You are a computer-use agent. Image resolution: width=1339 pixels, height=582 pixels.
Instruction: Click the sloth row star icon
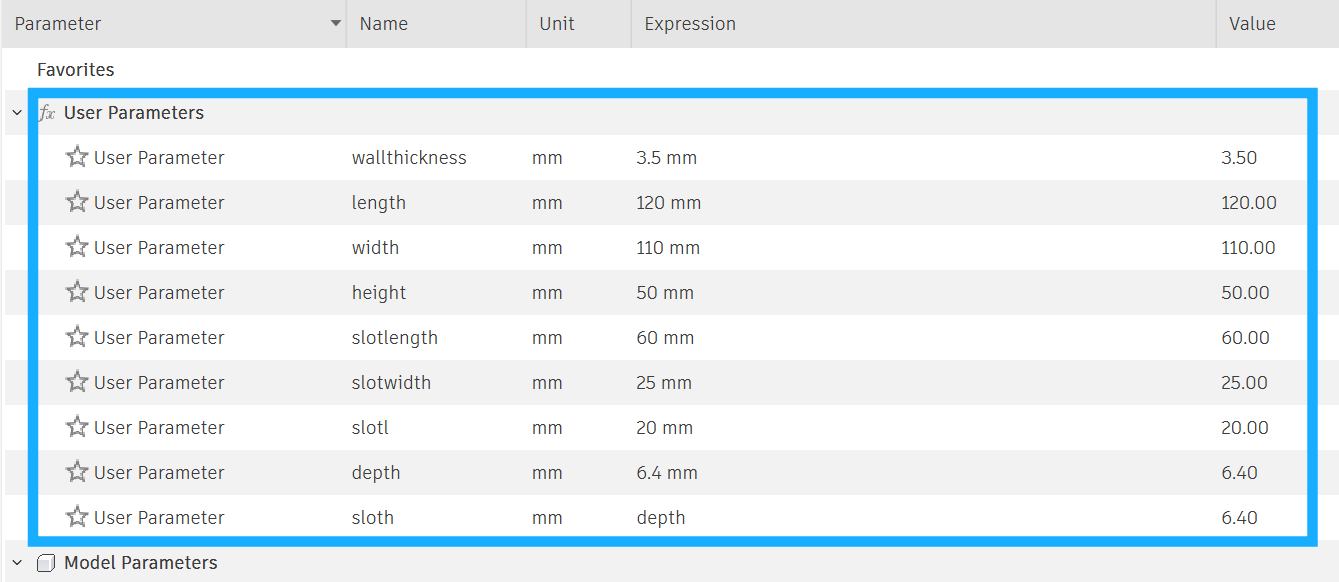pos(77,517)
